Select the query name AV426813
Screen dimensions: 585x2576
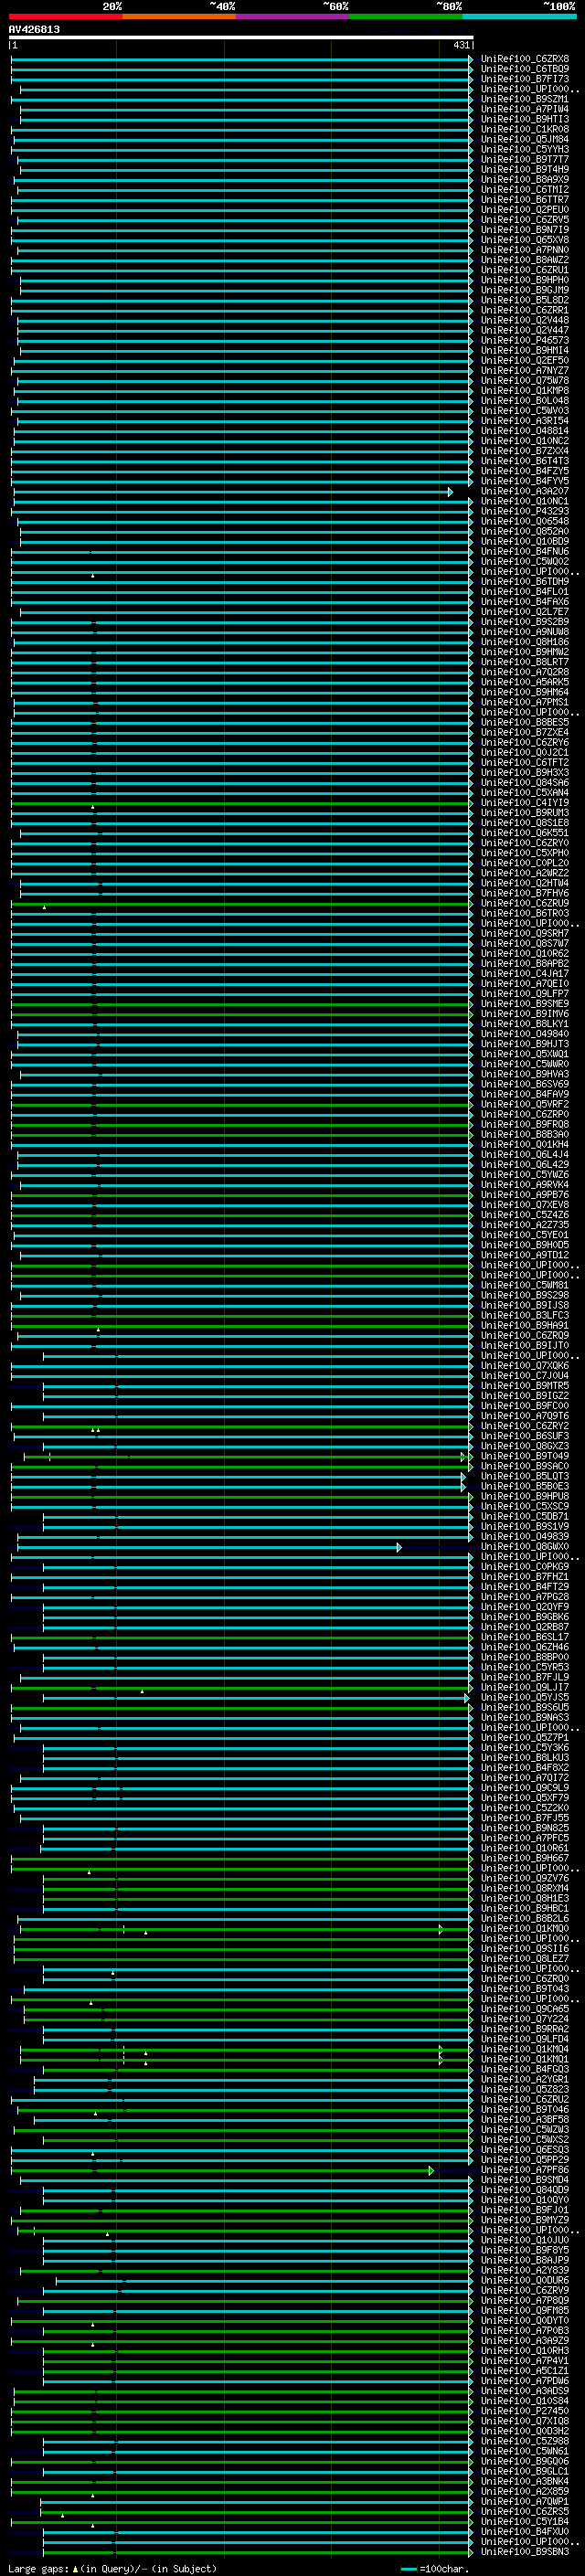point(34,30)
